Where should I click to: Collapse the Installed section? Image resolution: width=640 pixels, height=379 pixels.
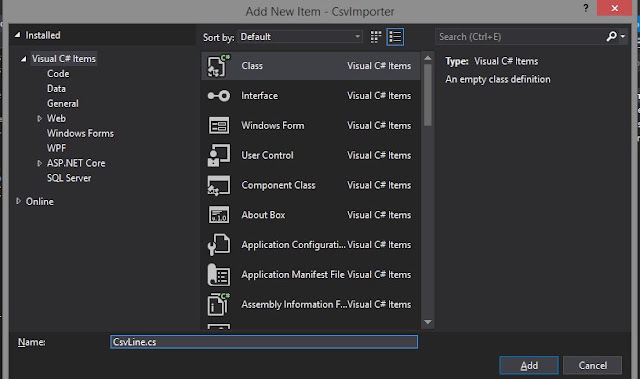click(18, 35)
